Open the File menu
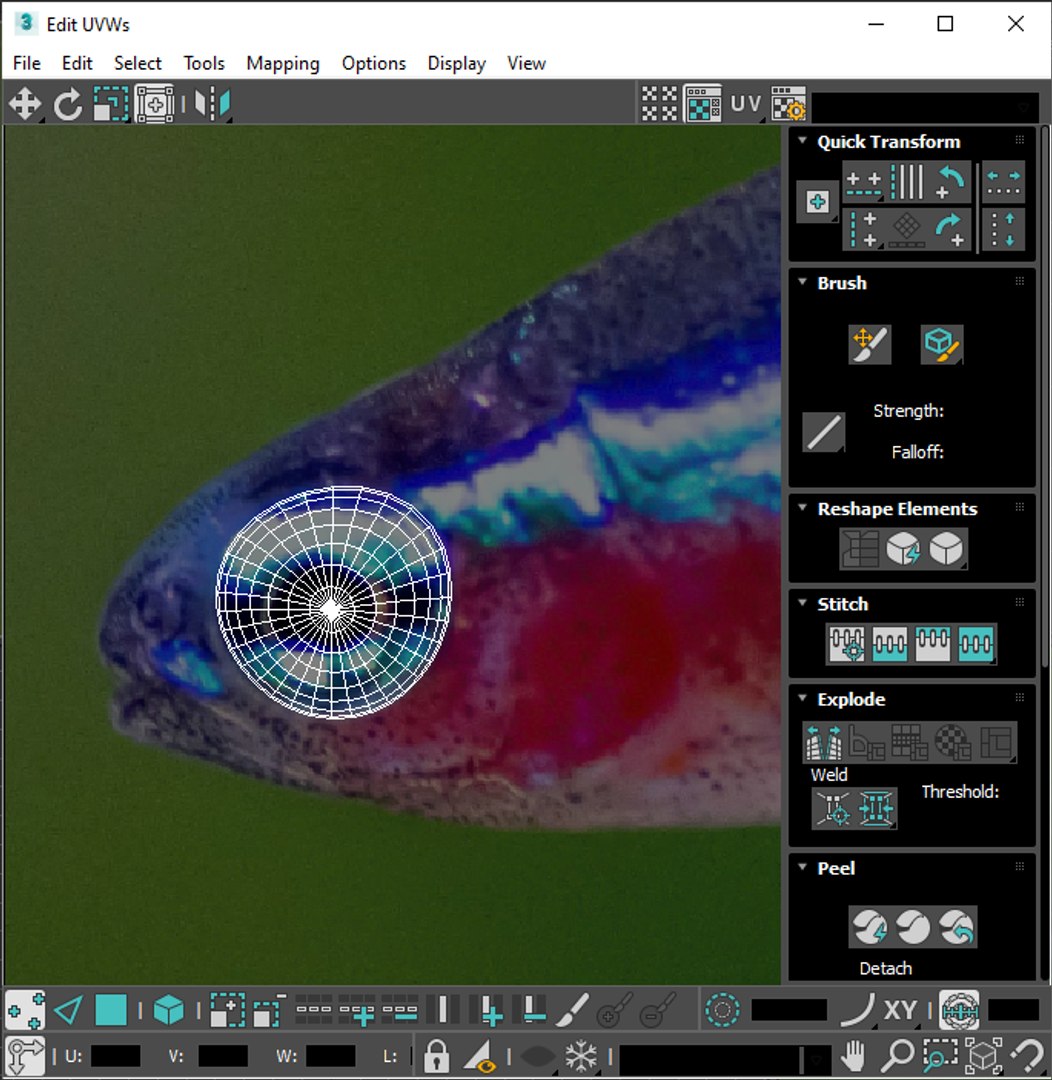1052x1080 pixels. pos(27,63)
